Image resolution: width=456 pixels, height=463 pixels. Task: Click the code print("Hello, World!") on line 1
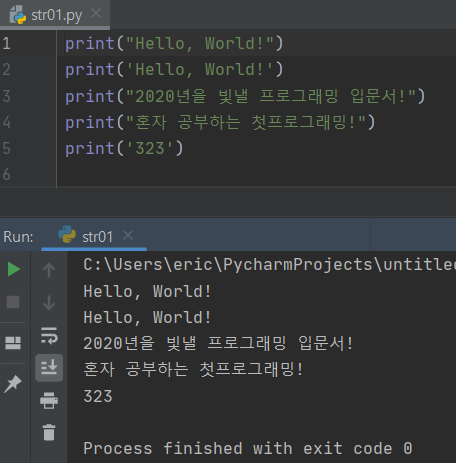point(174,44)
